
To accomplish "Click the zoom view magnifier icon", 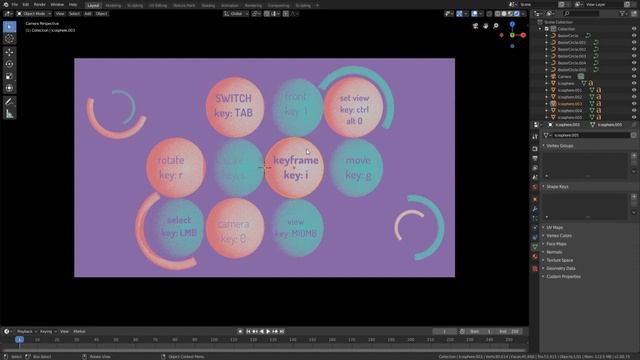I will pyautogui.click(x=496, y=26).
